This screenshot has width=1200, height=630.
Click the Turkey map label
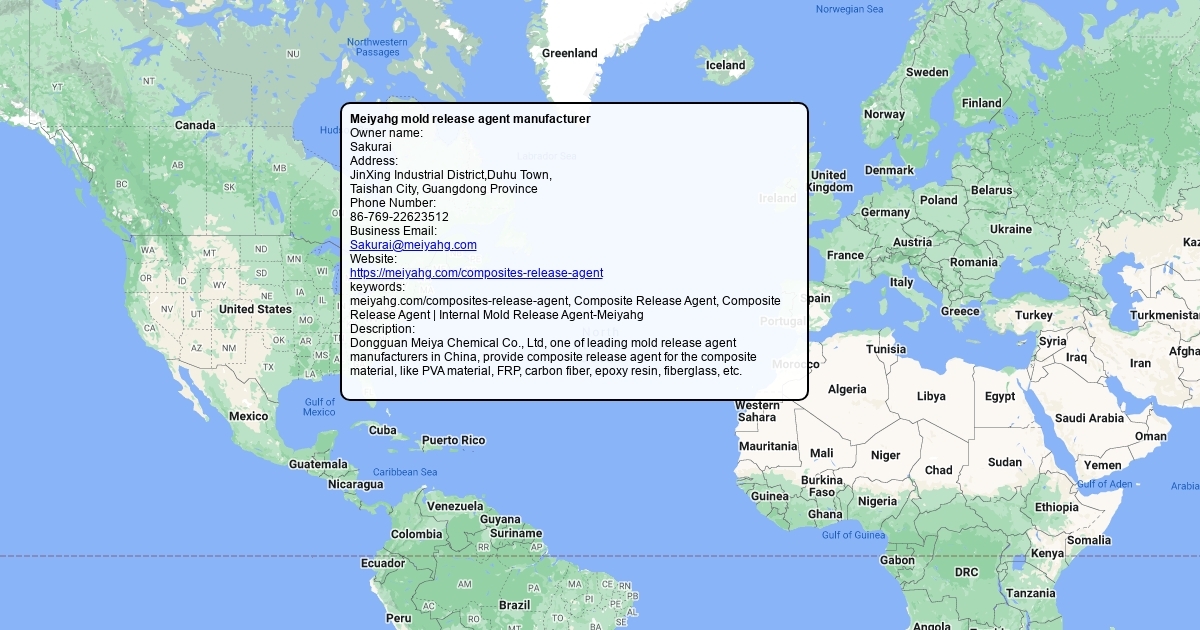(x=1034, y=315)
